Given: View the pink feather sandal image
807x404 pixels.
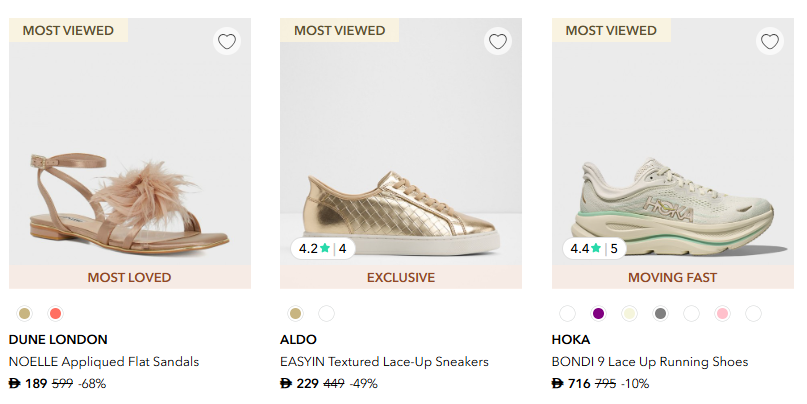Looking at the screenshot, I should coord(130,190).
